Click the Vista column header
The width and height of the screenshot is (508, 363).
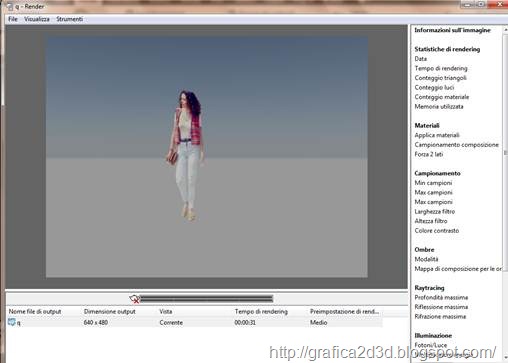coord(166,311)
